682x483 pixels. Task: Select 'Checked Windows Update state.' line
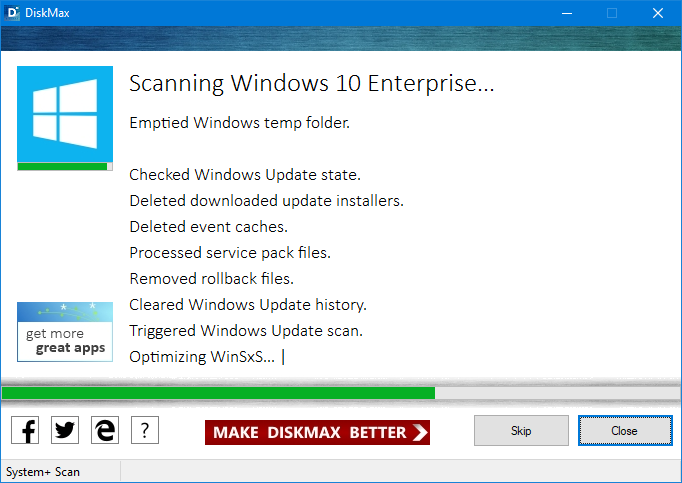point(245,174)
